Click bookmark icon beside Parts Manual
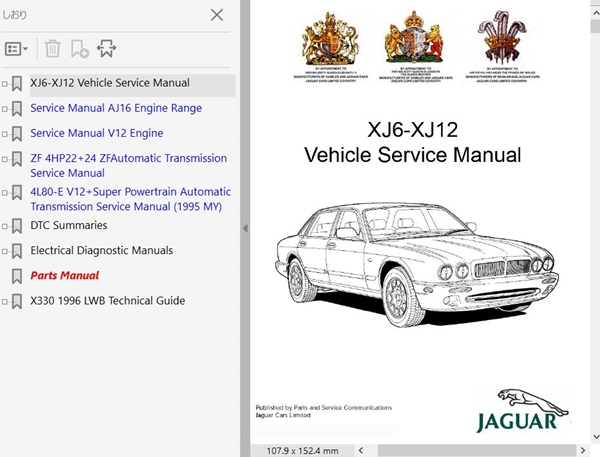The image size is (600, 457). point(16,276)
